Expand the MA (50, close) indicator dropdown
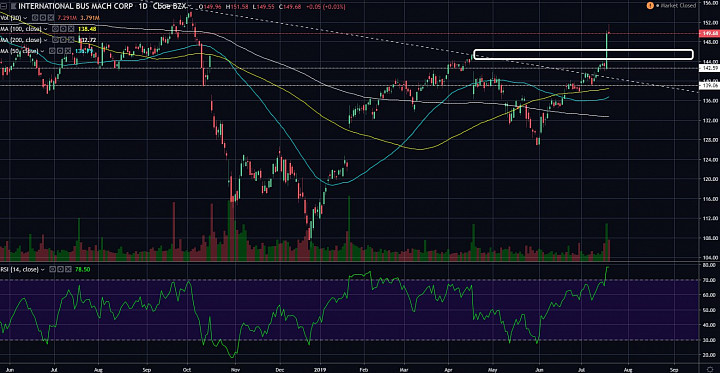 point(42,51)
